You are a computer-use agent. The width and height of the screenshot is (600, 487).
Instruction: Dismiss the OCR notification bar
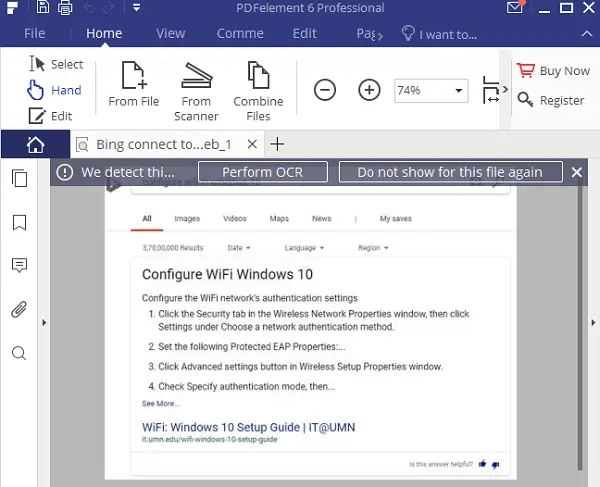point(577,173)
